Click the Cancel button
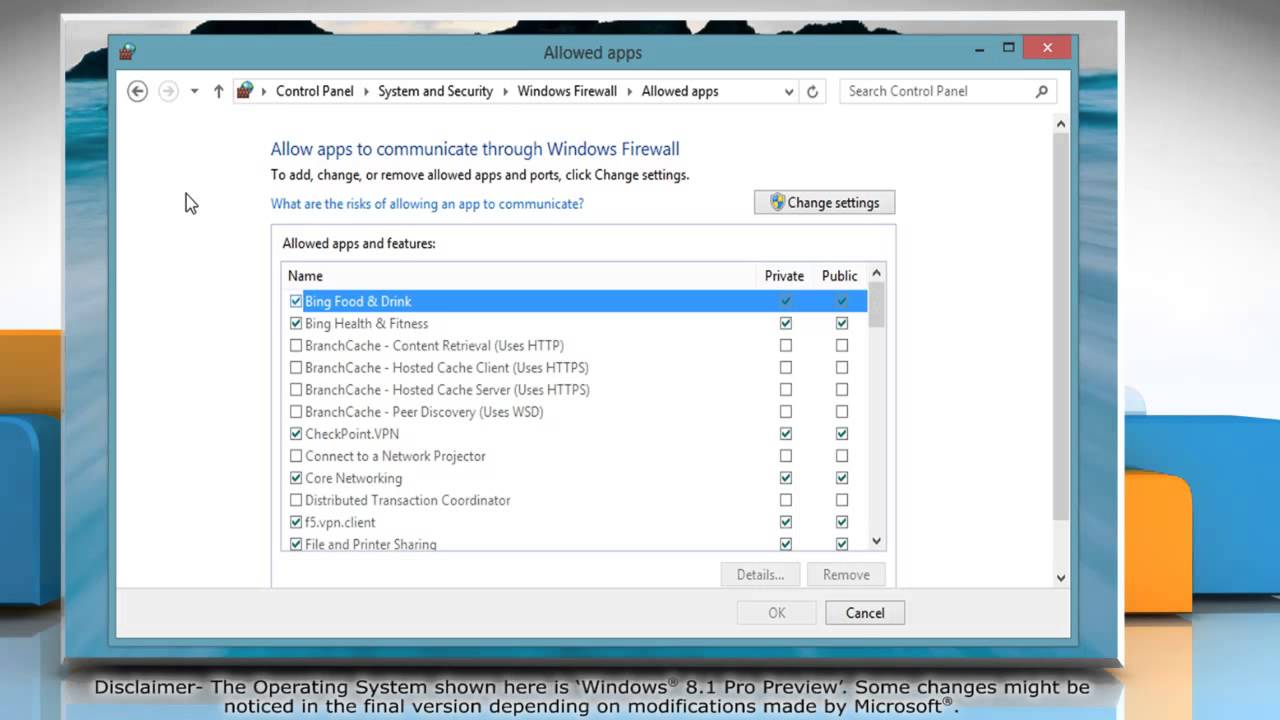The image size is (1280, 720). click(865, 613)
